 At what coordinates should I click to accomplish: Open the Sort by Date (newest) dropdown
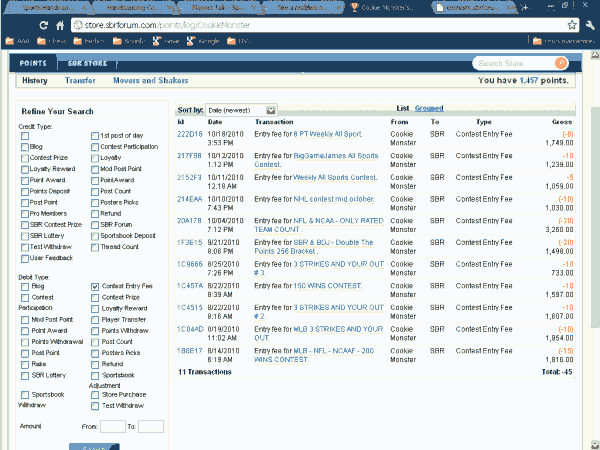tap(241, 109)
